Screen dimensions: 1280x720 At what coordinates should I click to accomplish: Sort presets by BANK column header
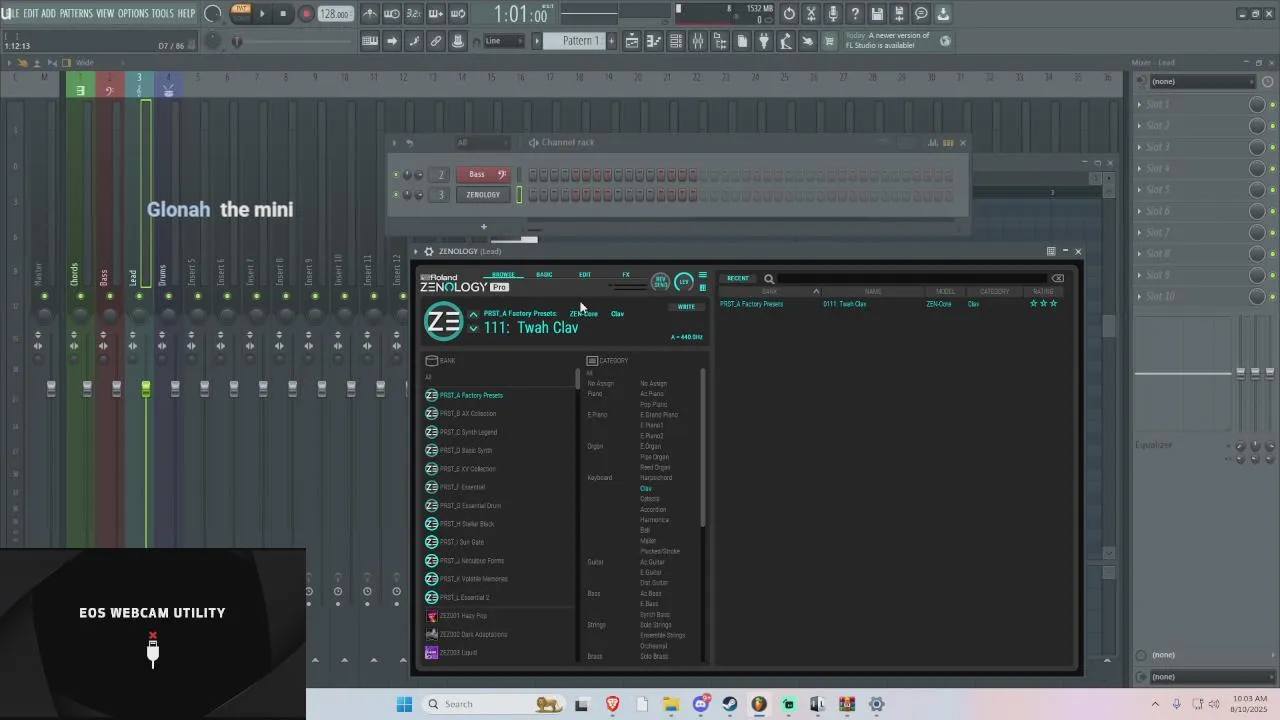[x=769, y=292]
